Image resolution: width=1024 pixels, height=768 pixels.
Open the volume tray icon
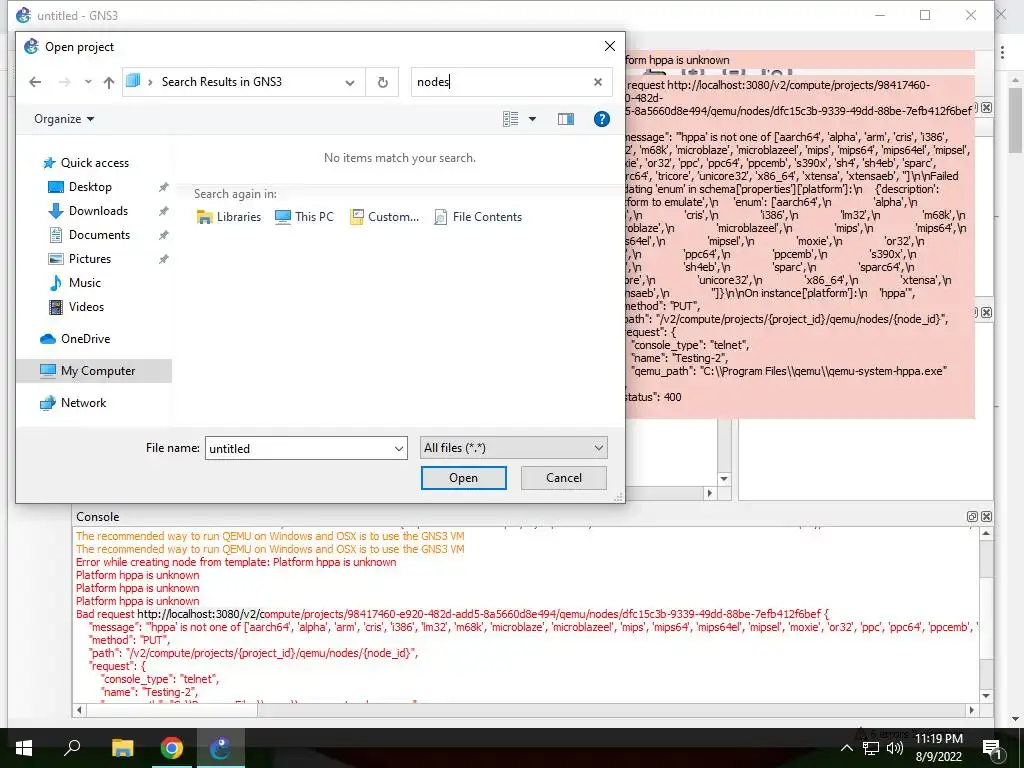tap(895, 748)
